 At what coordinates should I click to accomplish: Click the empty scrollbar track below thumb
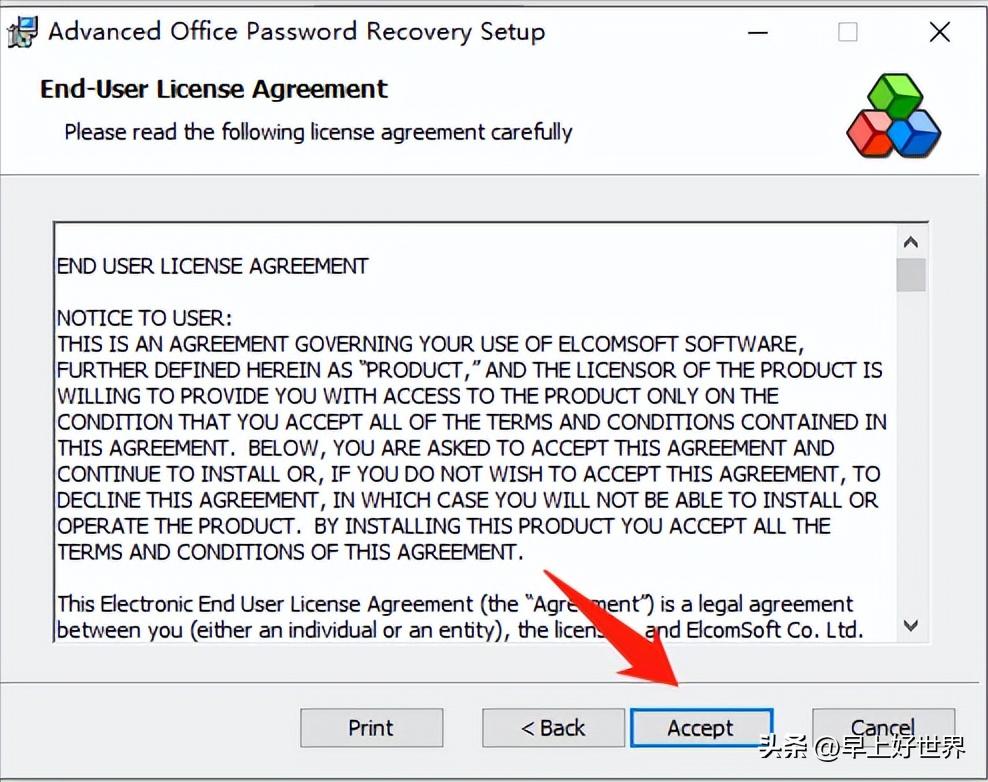(910, 451)
